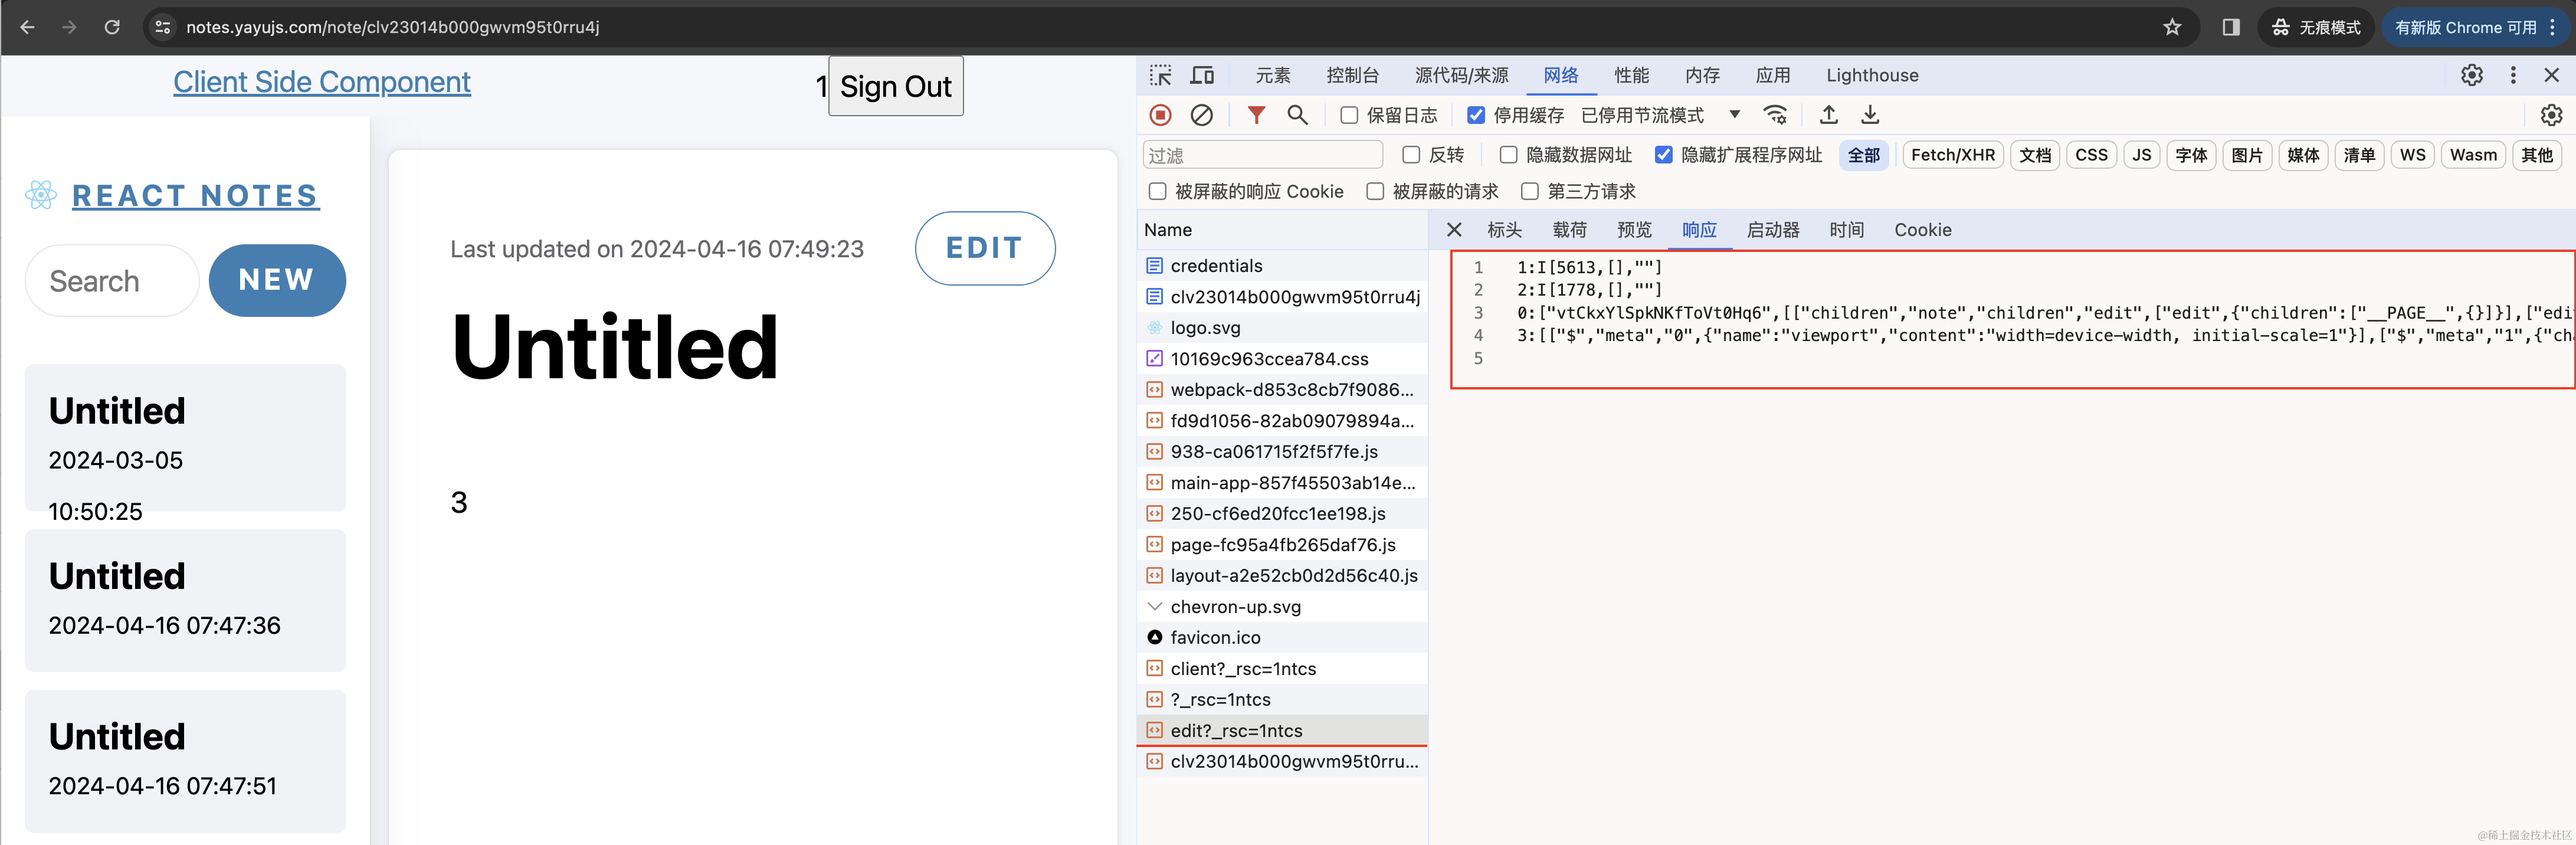Click the import HAR upload icon
2576x845 pixels.
(x=1828, y=115)
